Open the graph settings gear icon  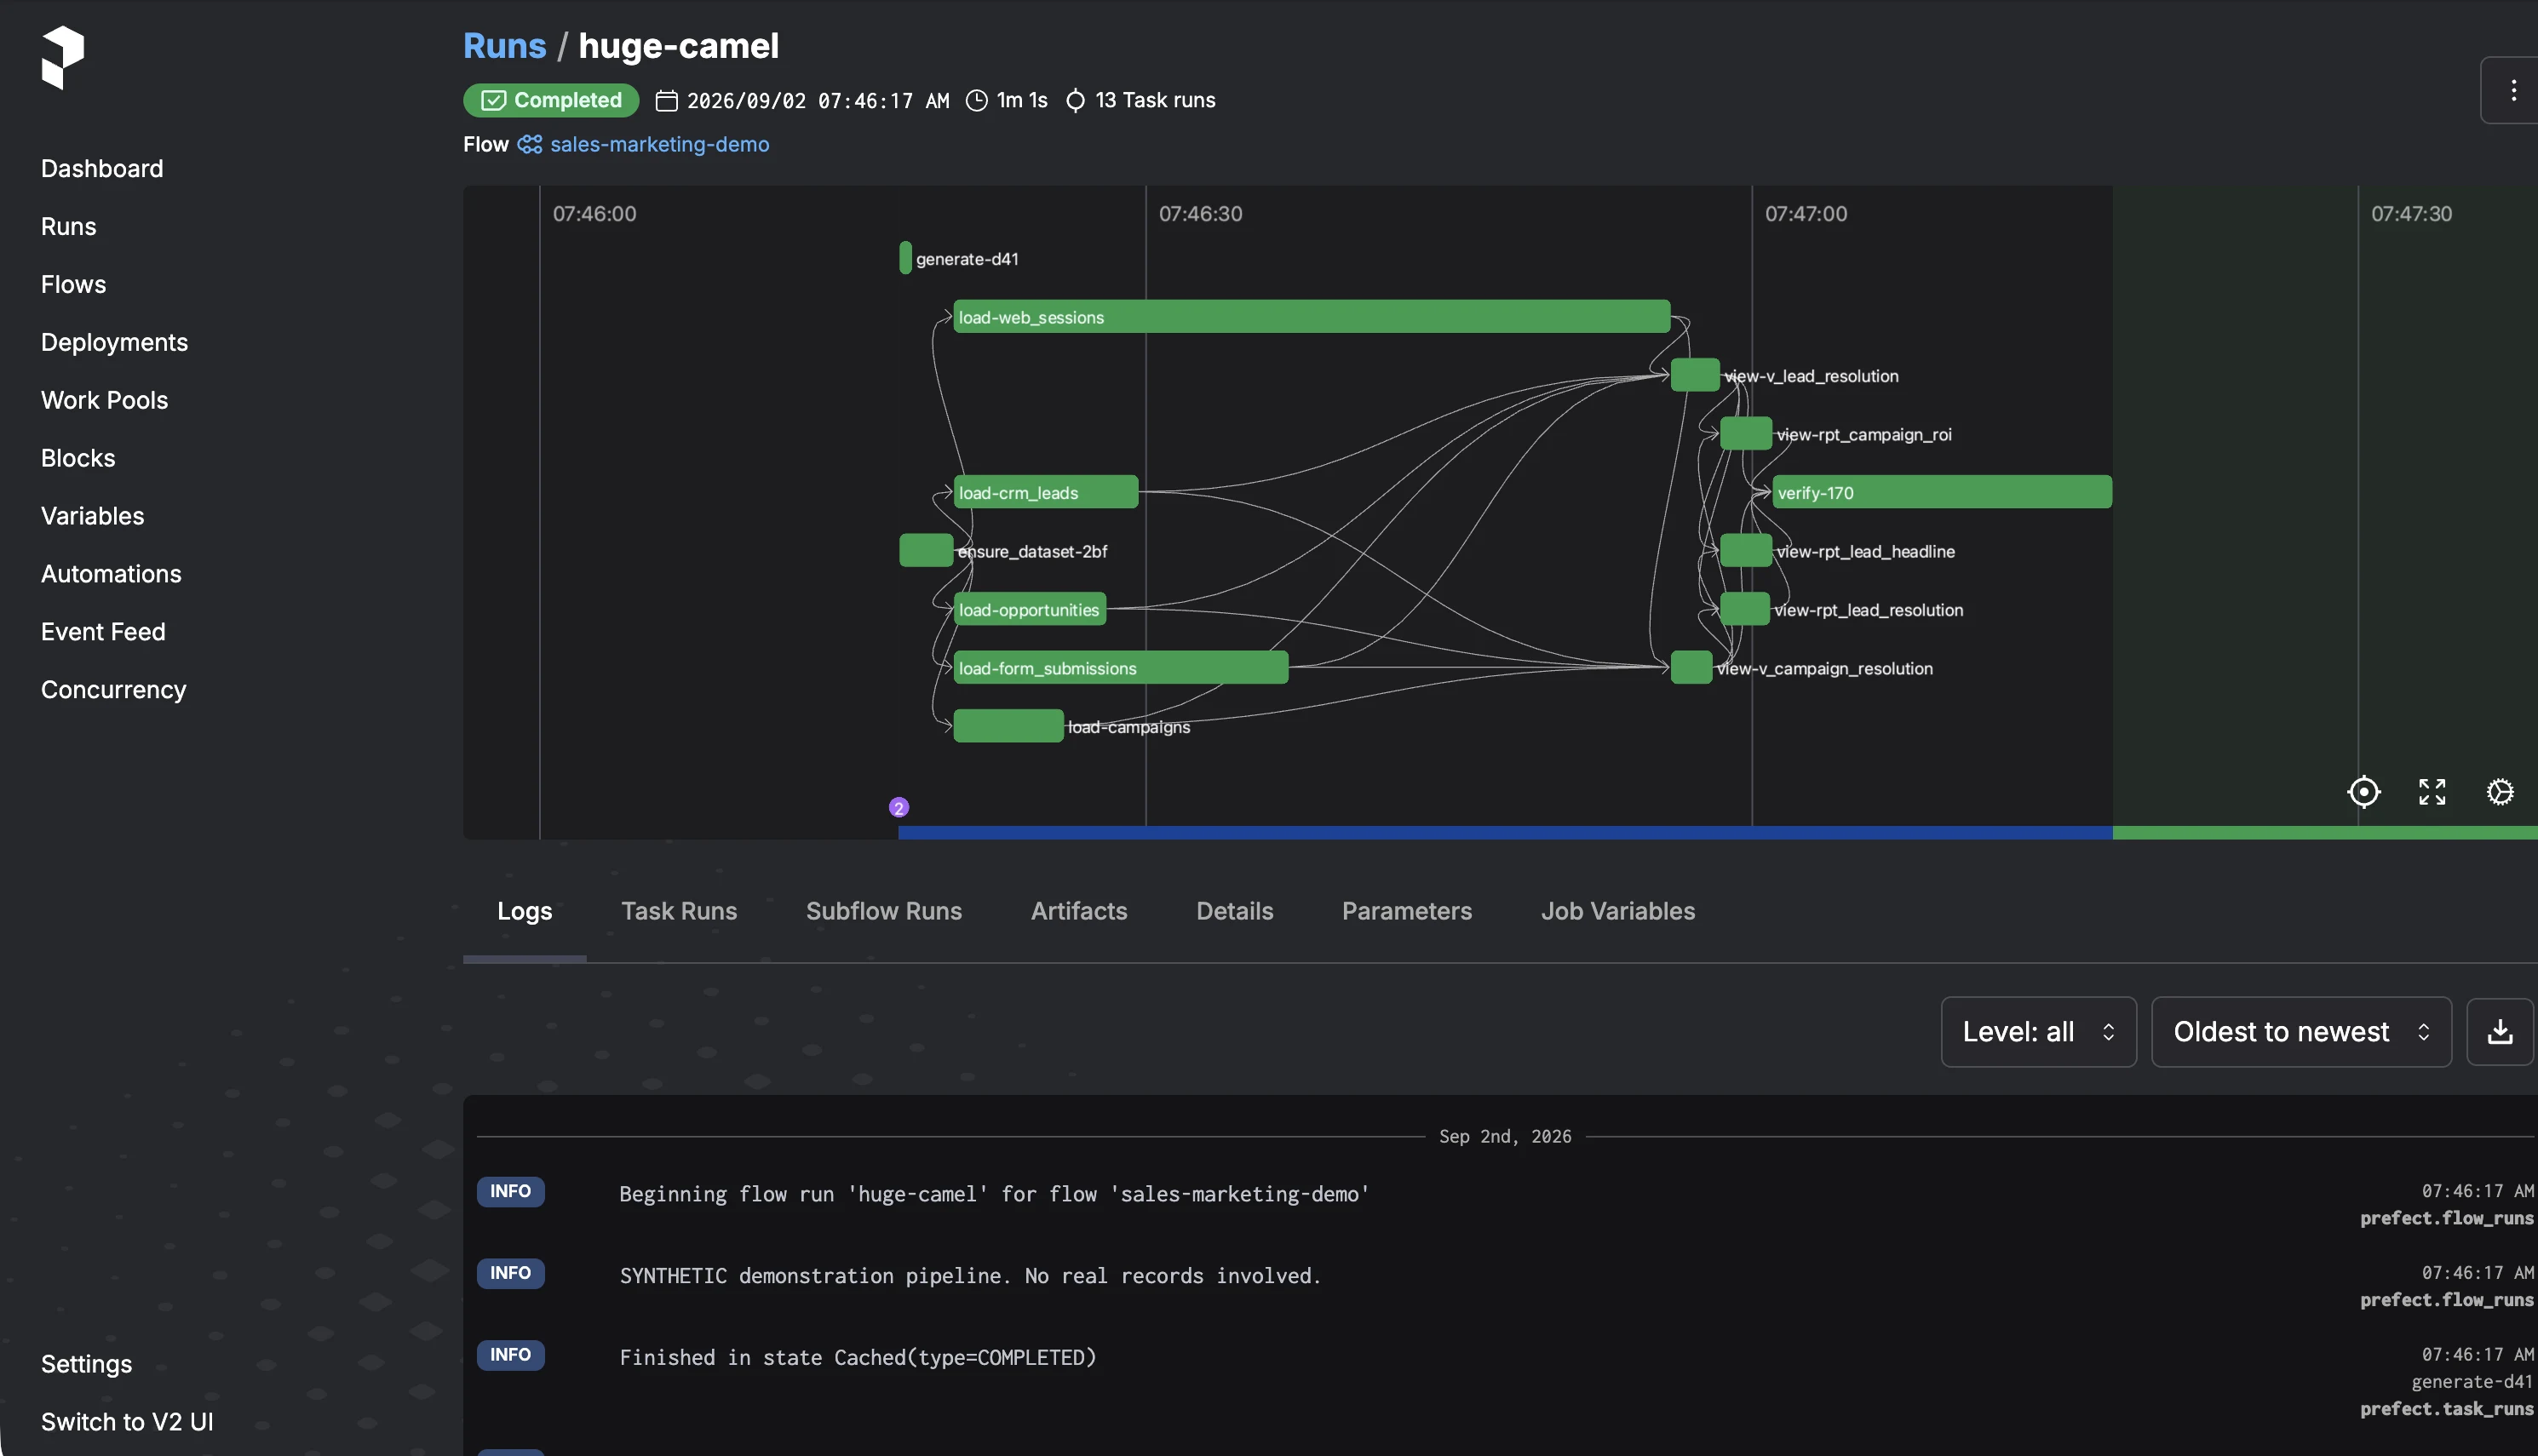coord(2500,792)
